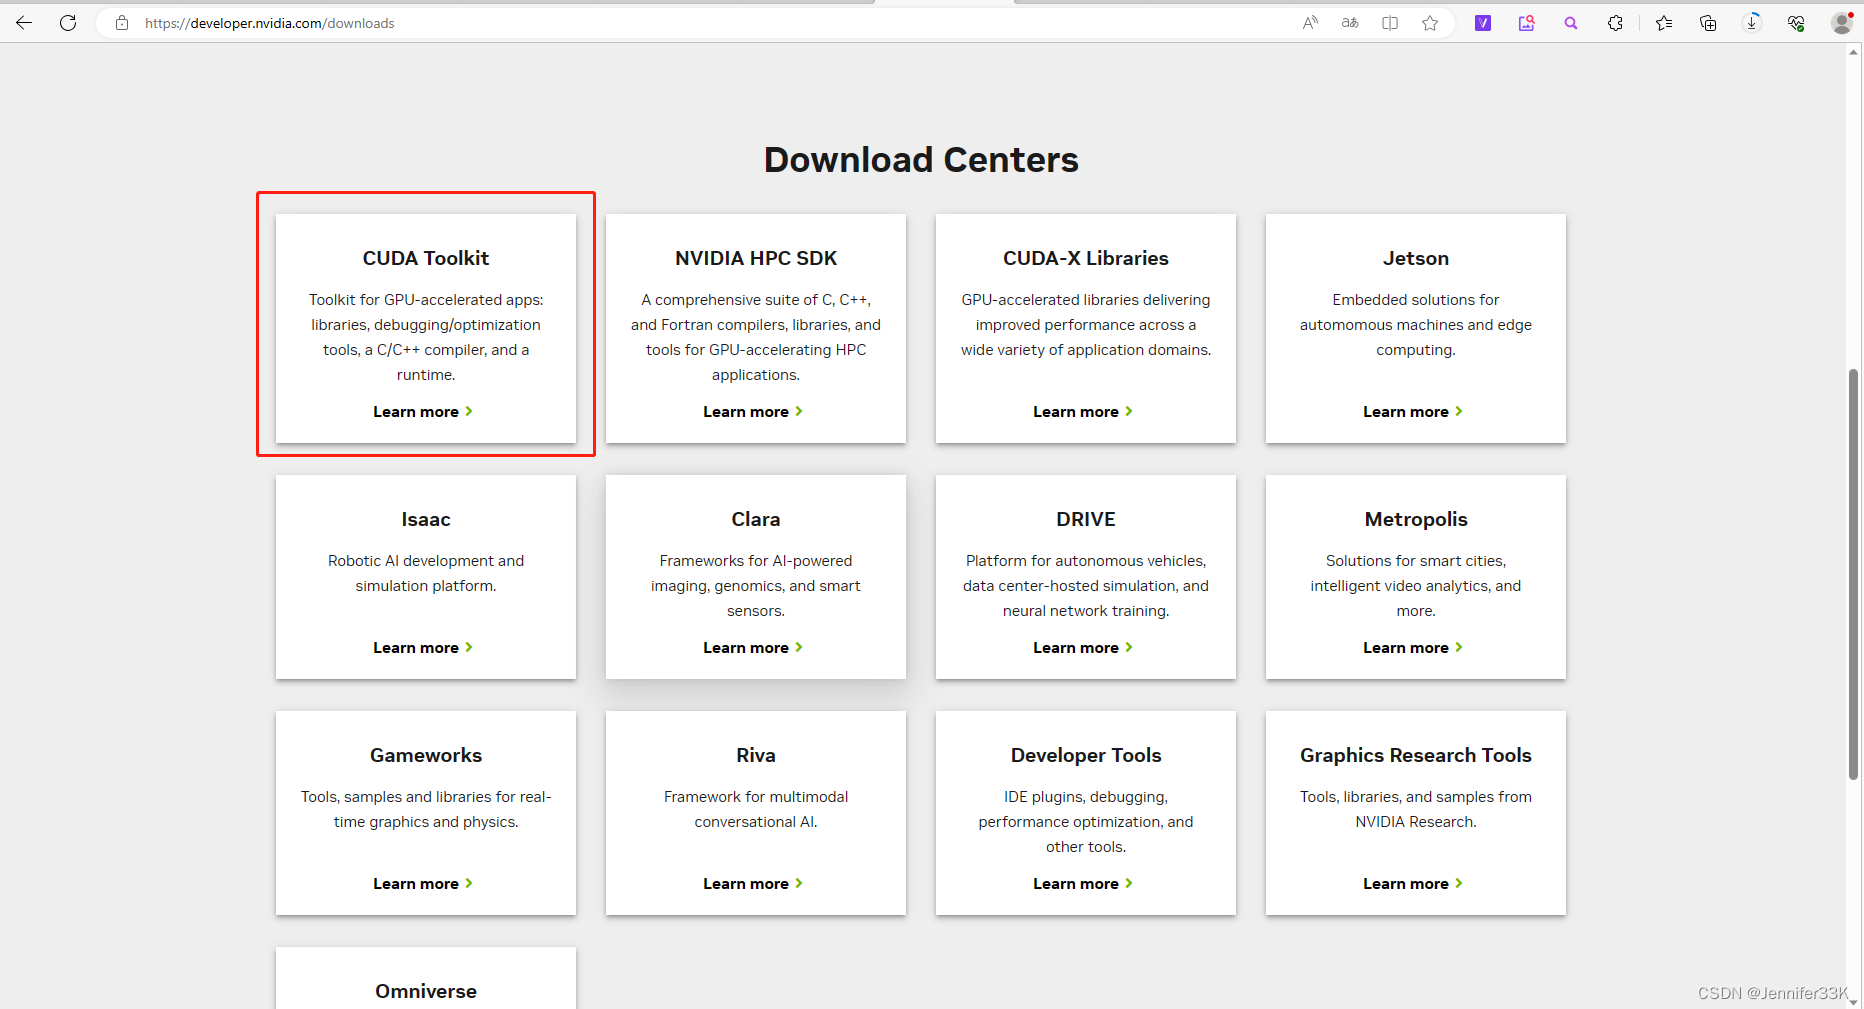1864x1009 pixels.
Task: Click the 'Frameworks for AI-powered imaging' description
Action: click(x=756, y=586)
